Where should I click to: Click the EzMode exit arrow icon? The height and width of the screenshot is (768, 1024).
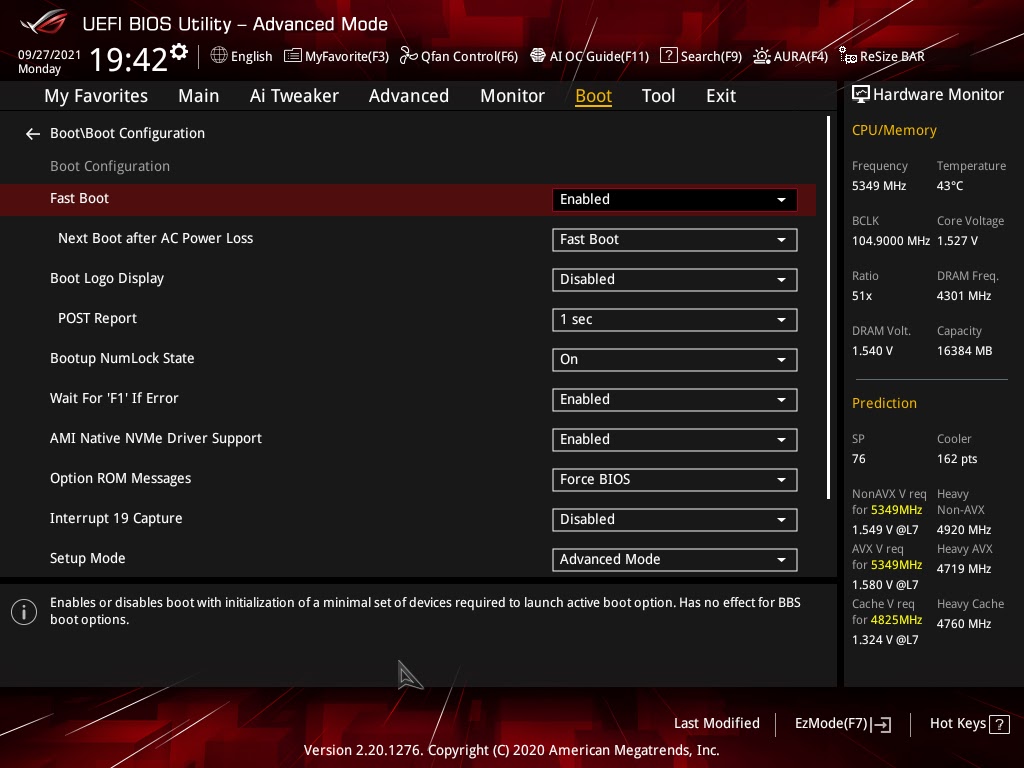click(x=881, y=724)
